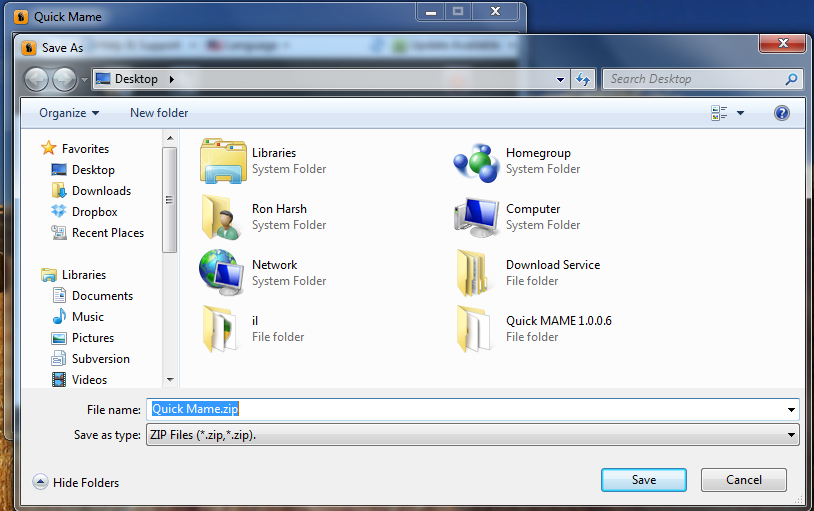Click the Cancel button
The width and height of the screenshot is (814, 511).
tap(743, 480)
